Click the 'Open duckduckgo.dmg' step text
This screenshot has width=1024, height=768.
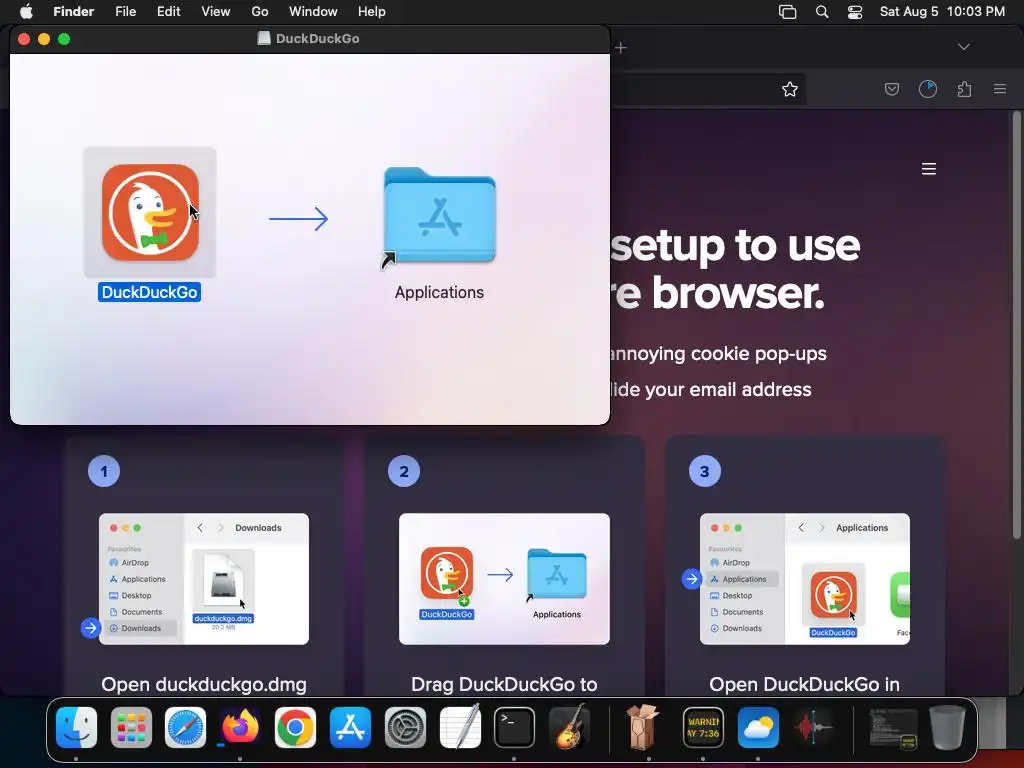204,684
